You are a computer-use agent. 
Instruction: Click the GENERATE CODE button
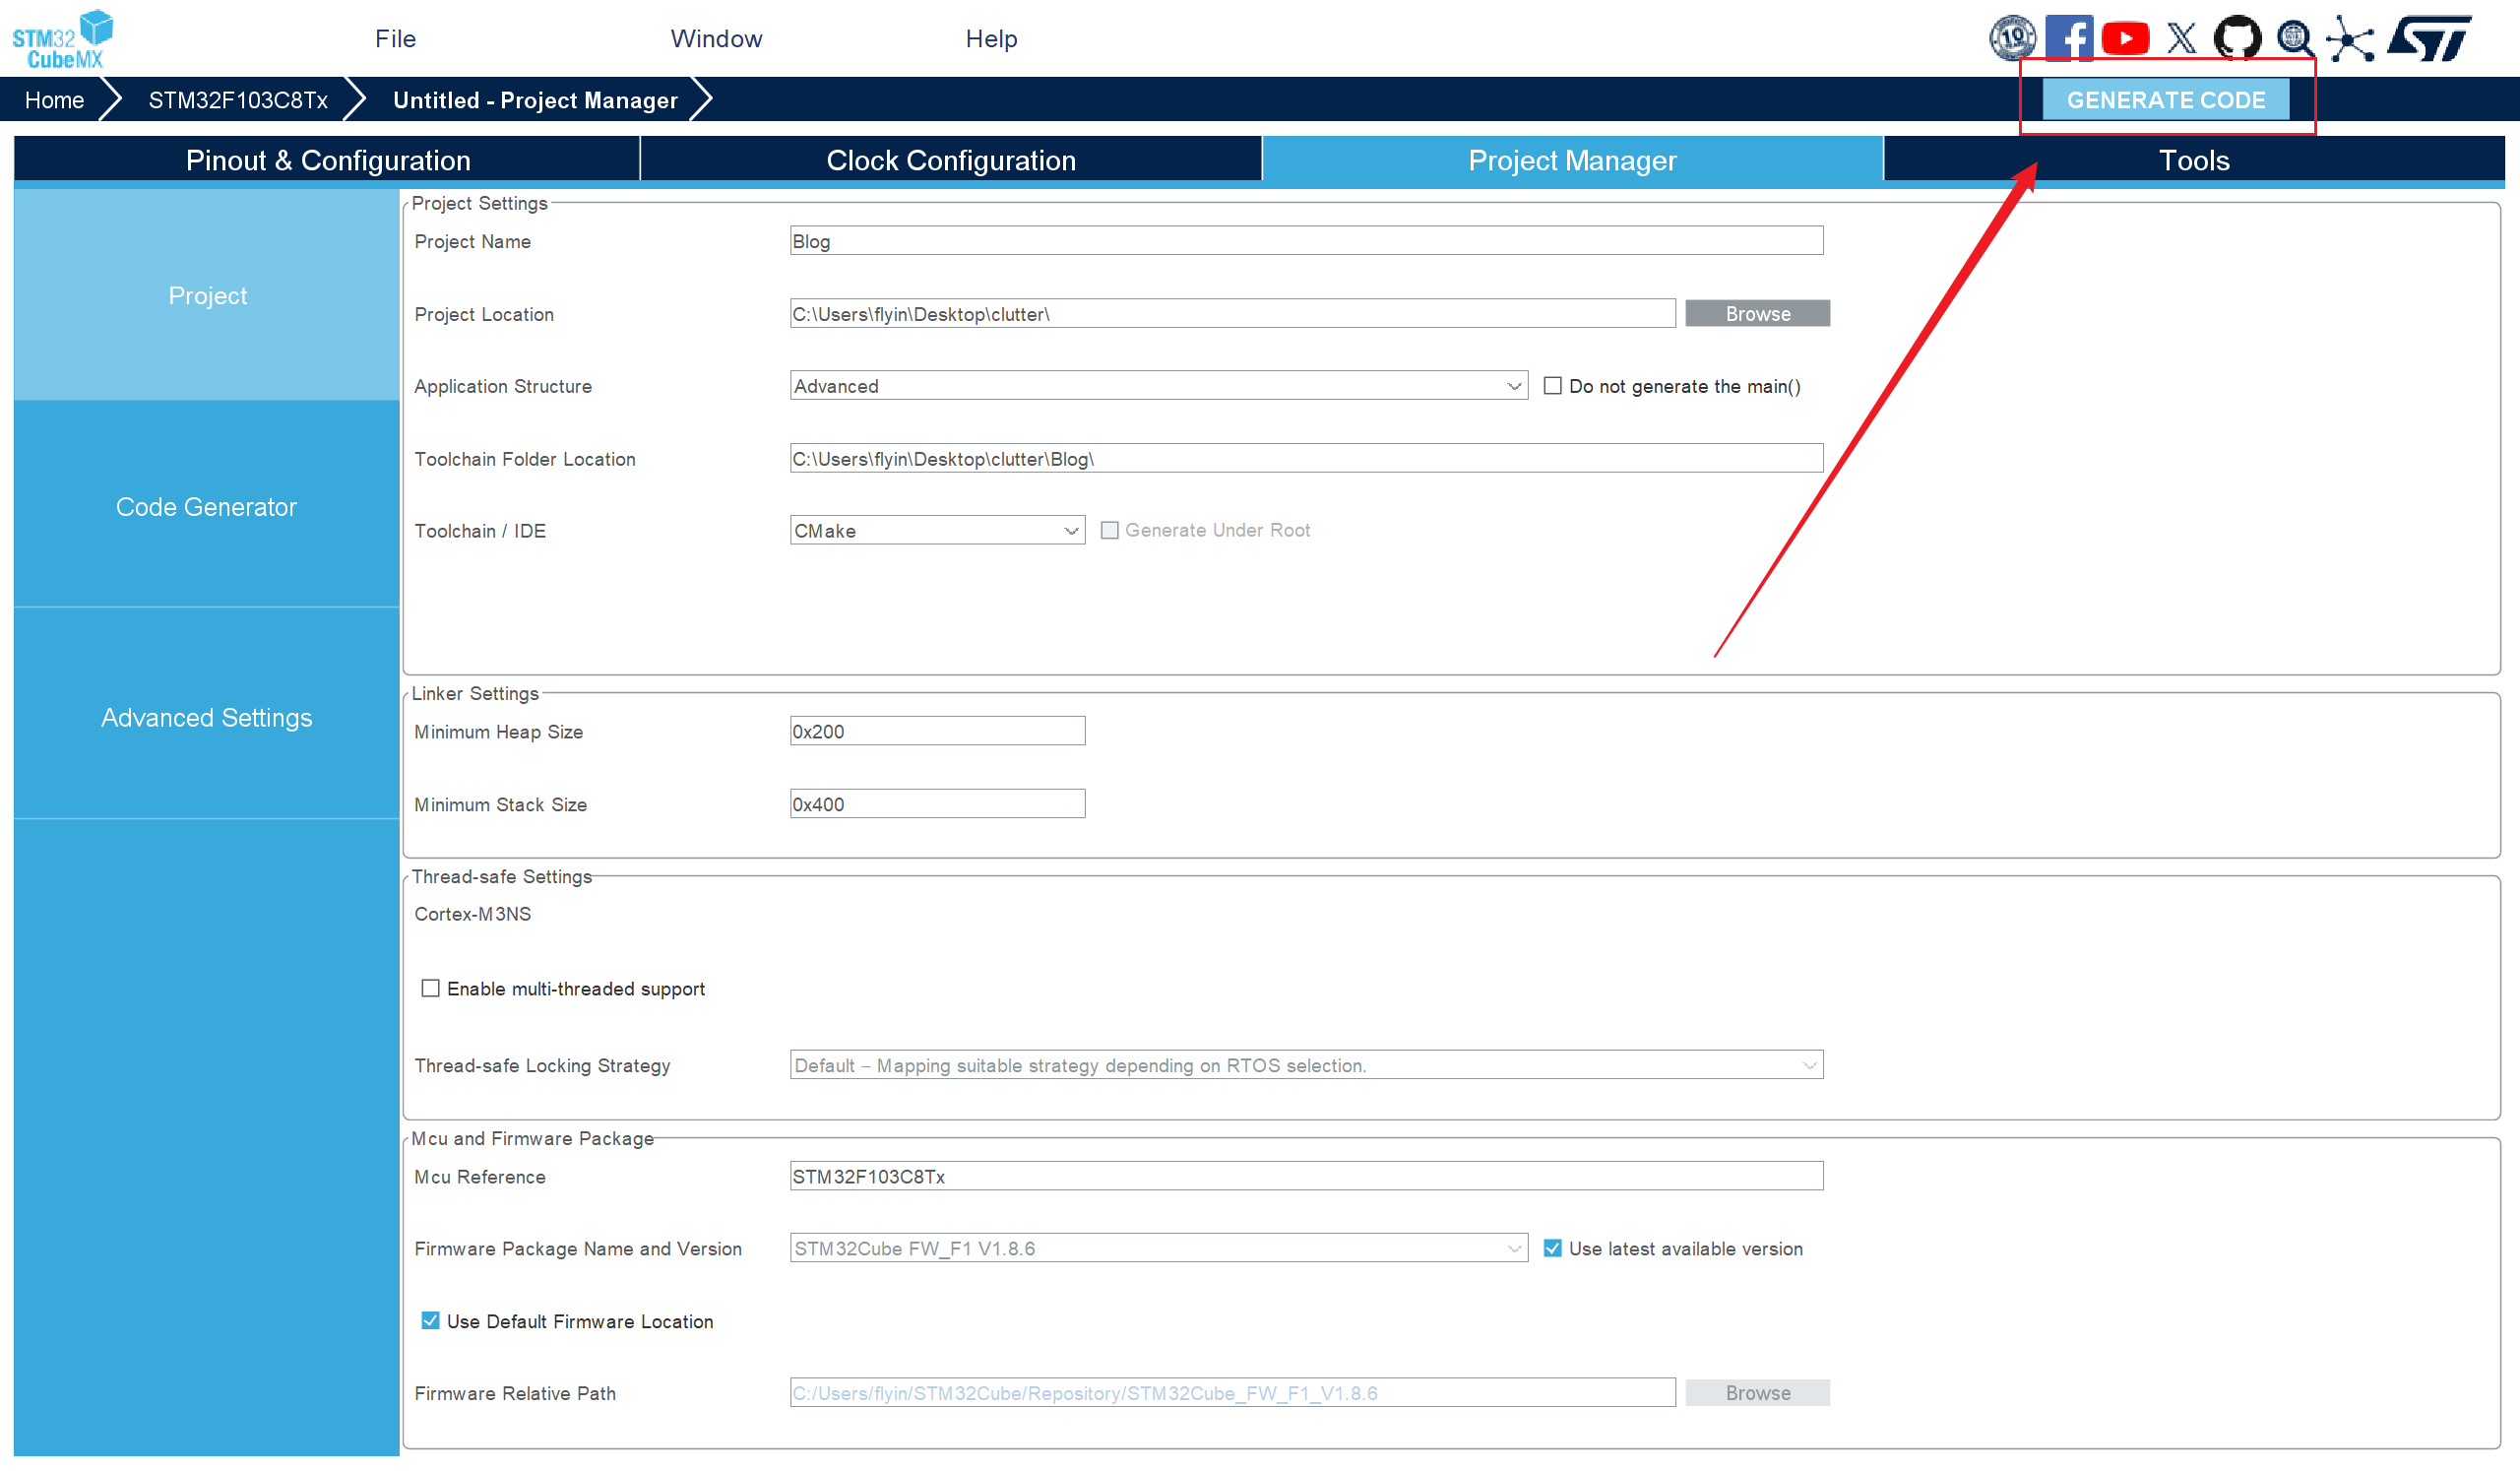tap(2165, 100)
